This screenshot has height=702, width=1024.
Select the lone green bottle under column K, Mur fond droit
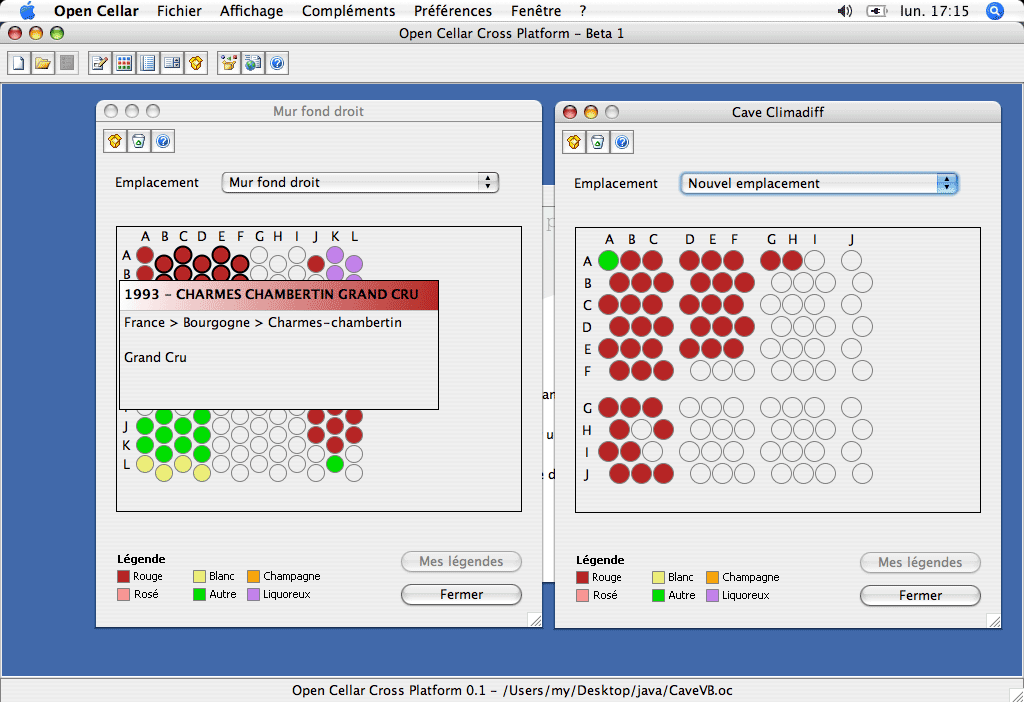[335, 464]
